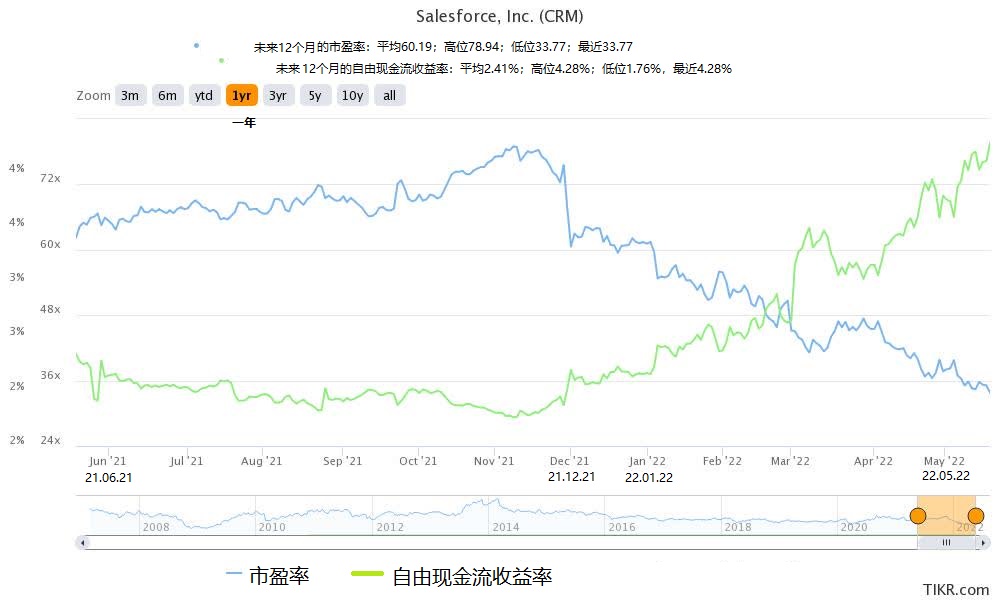Click the chart title Salesforce, Inc. (CRM)
The image size is (1000, 600).
coord(499,16)
